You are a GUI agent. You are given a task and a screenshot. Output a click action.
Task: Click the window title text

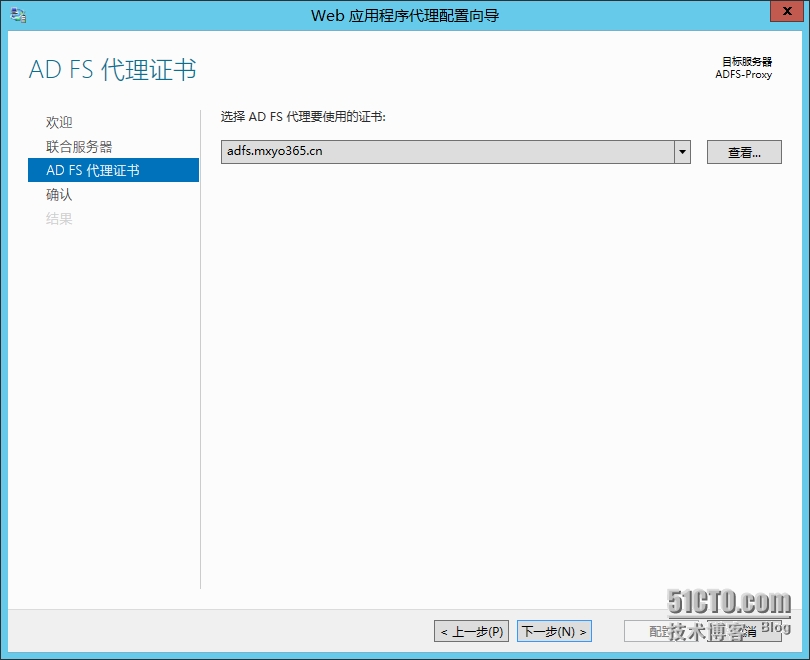point(404,15)
